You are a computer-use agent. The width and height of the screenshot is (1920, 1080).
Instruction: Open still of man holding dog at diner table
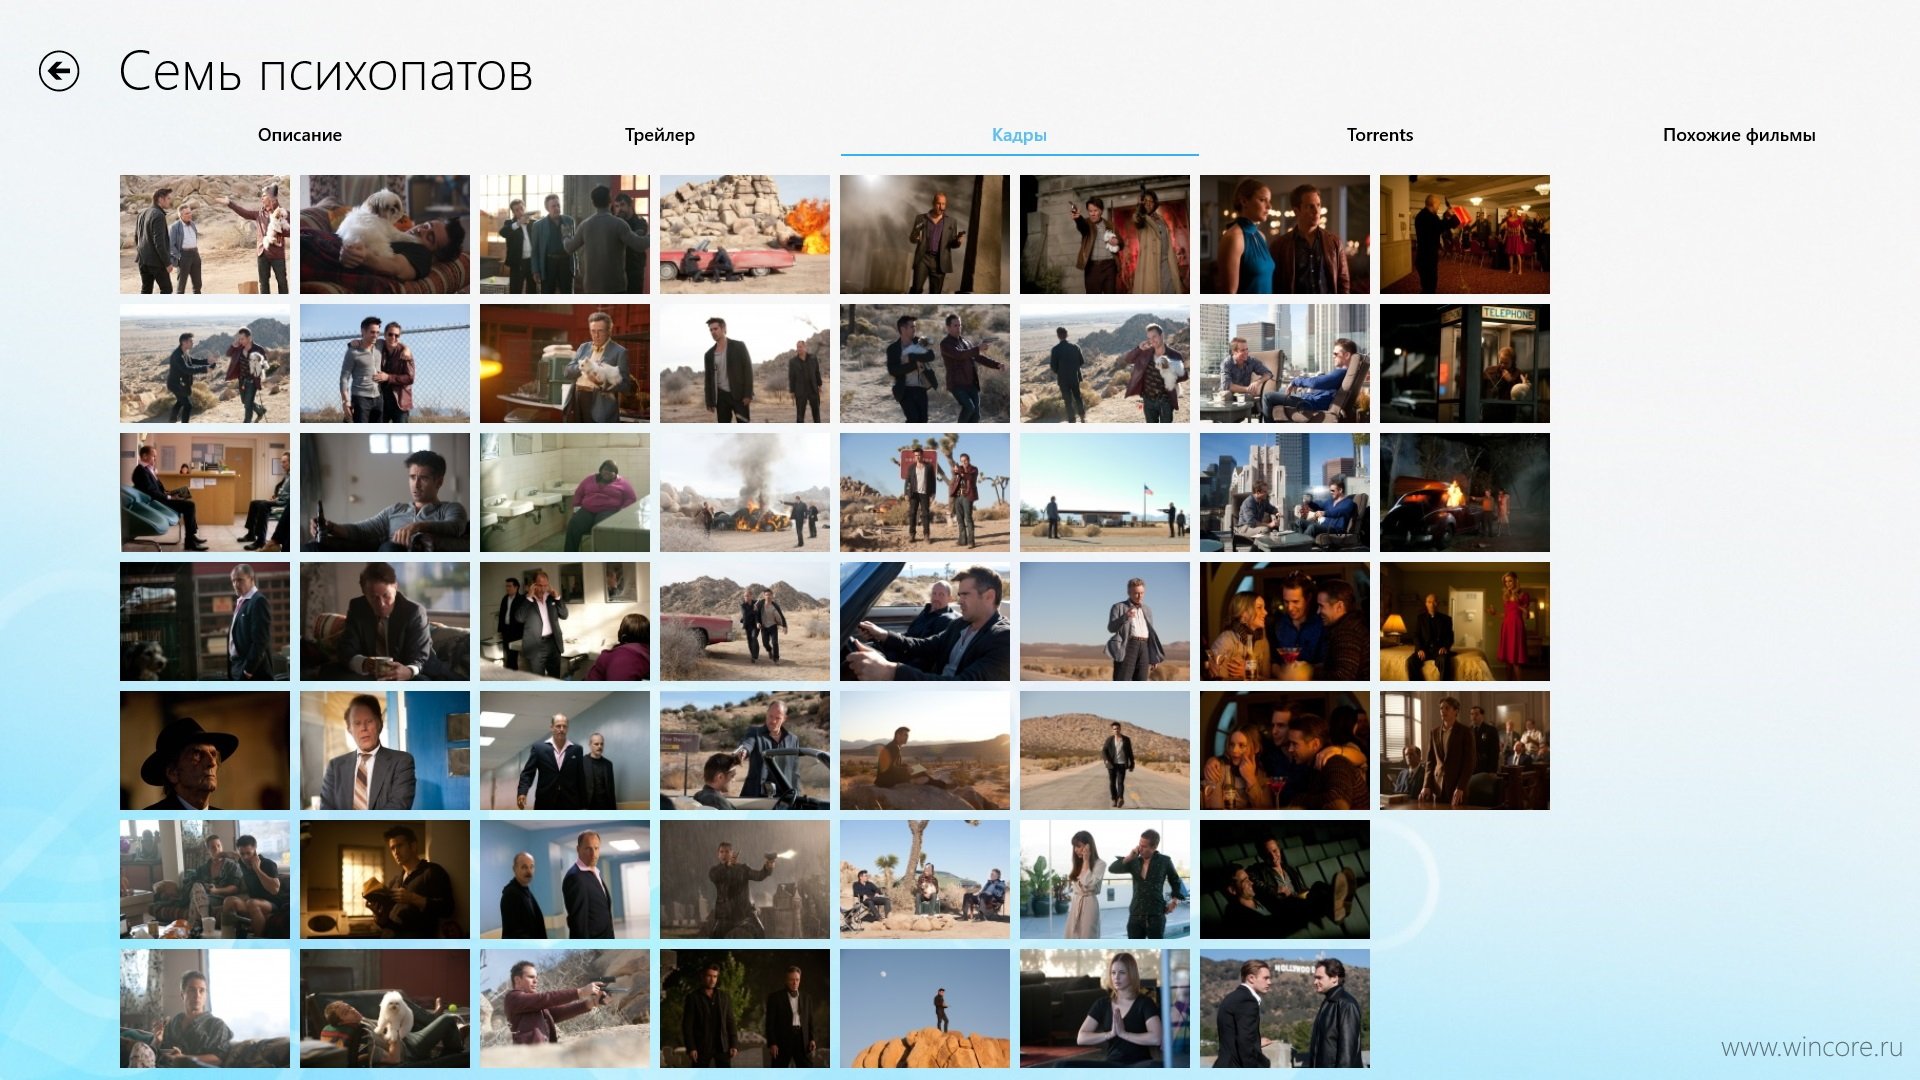(x=565, y=363)
